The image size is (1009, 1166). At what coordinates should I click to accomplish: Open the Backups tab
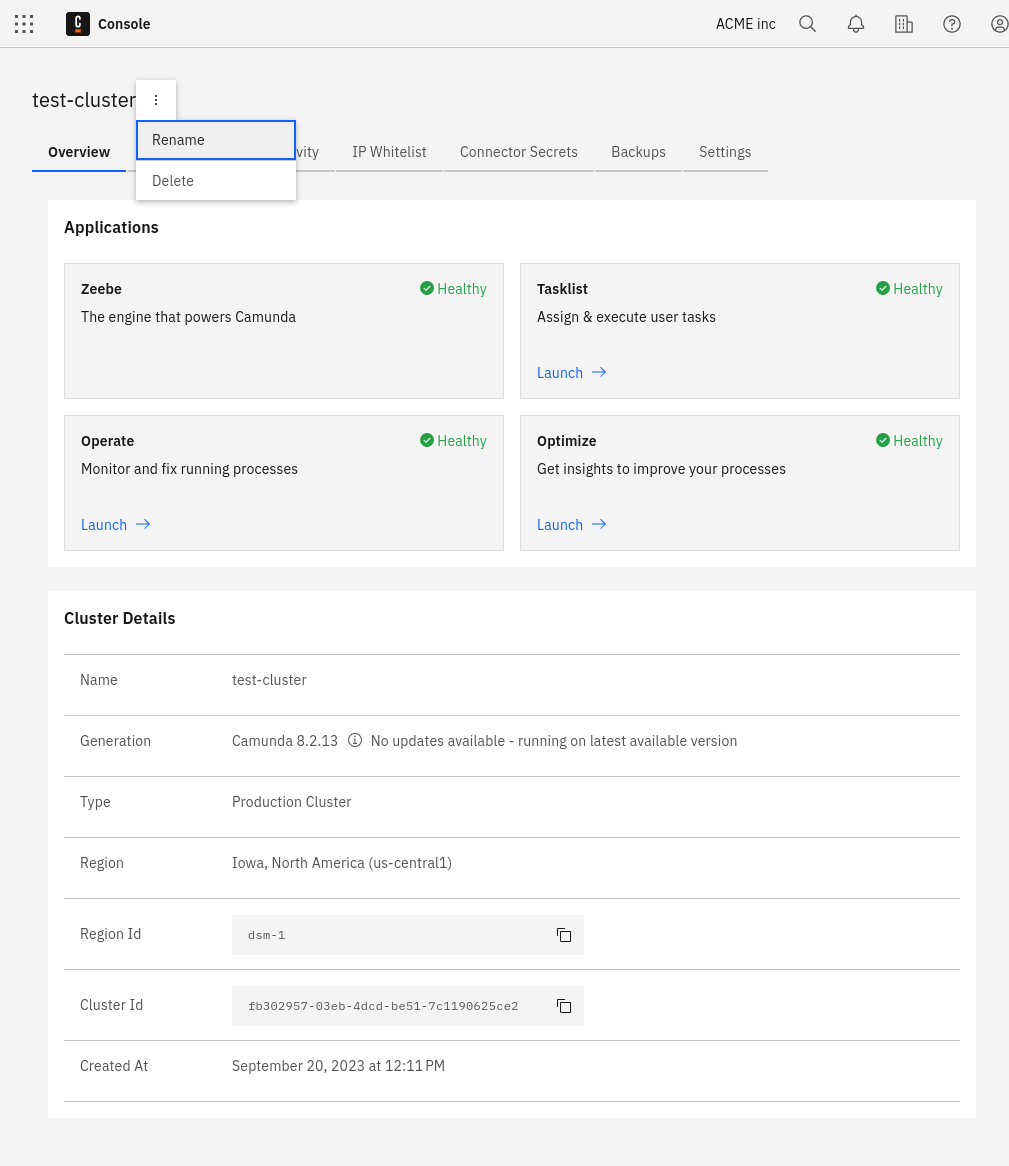pyautogui.click(x=638, y=152)
